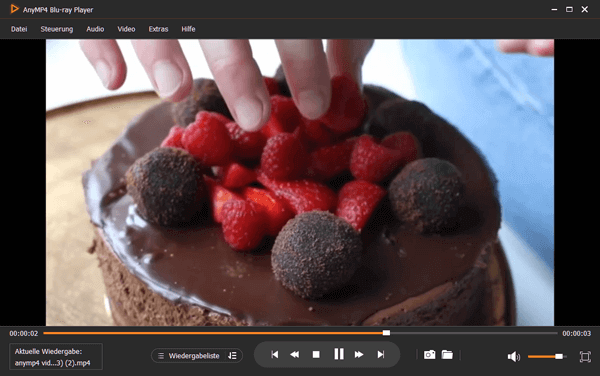Fast forward the video
600x376 pixels.
click(359, 355)
